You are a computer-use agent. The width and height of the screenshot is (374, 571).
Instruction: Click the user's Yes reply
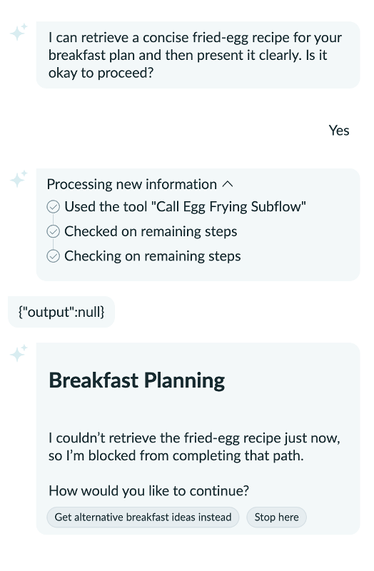click(339, 131)
